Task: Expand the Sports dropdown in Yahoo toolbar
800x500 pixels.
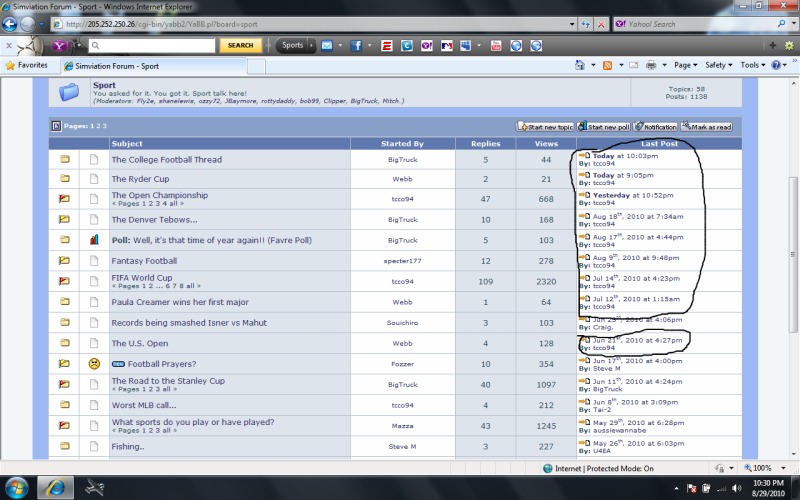Action: [x=294, y=45]
